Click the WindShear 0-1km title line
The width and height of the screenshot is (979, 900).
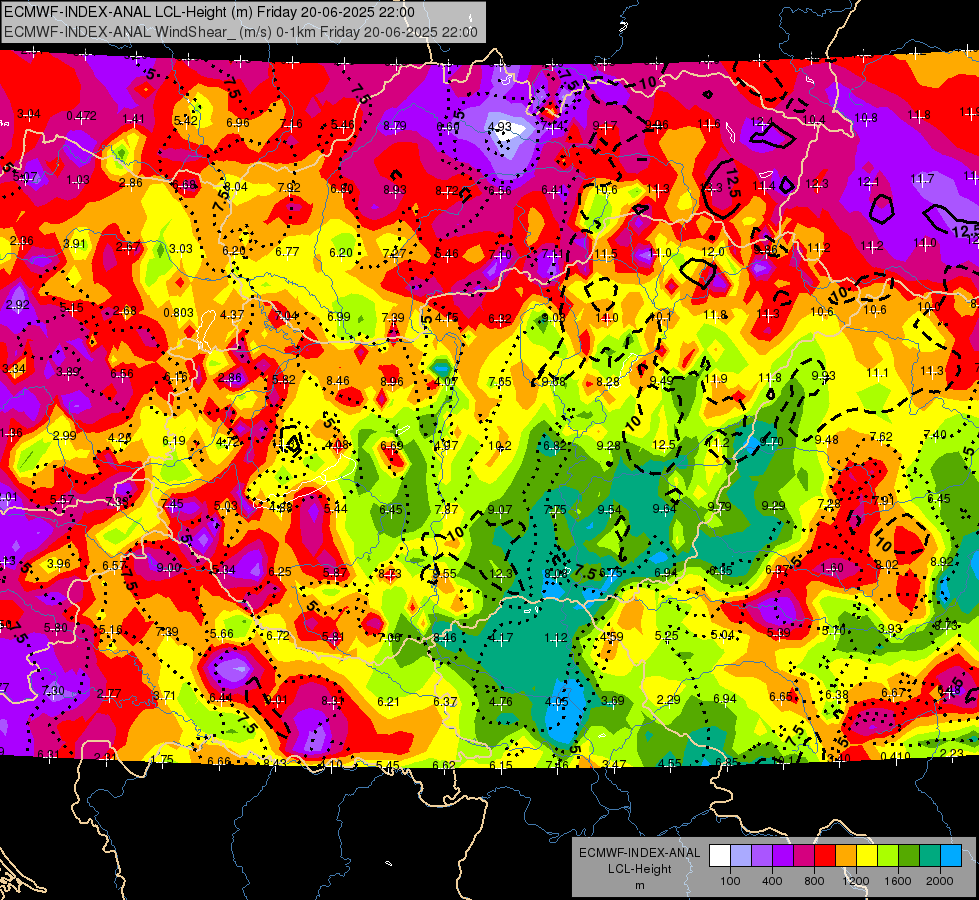pyautogui.click(x=240, y=32)
